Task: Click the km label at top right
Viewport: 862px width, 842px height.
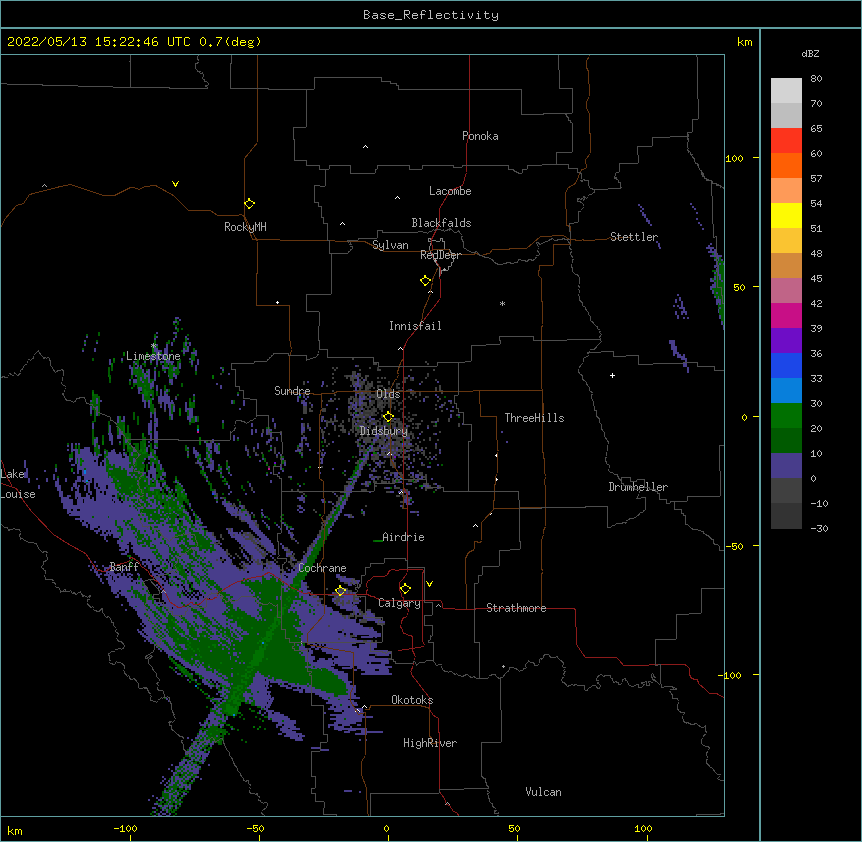Action: pos(744,42)
